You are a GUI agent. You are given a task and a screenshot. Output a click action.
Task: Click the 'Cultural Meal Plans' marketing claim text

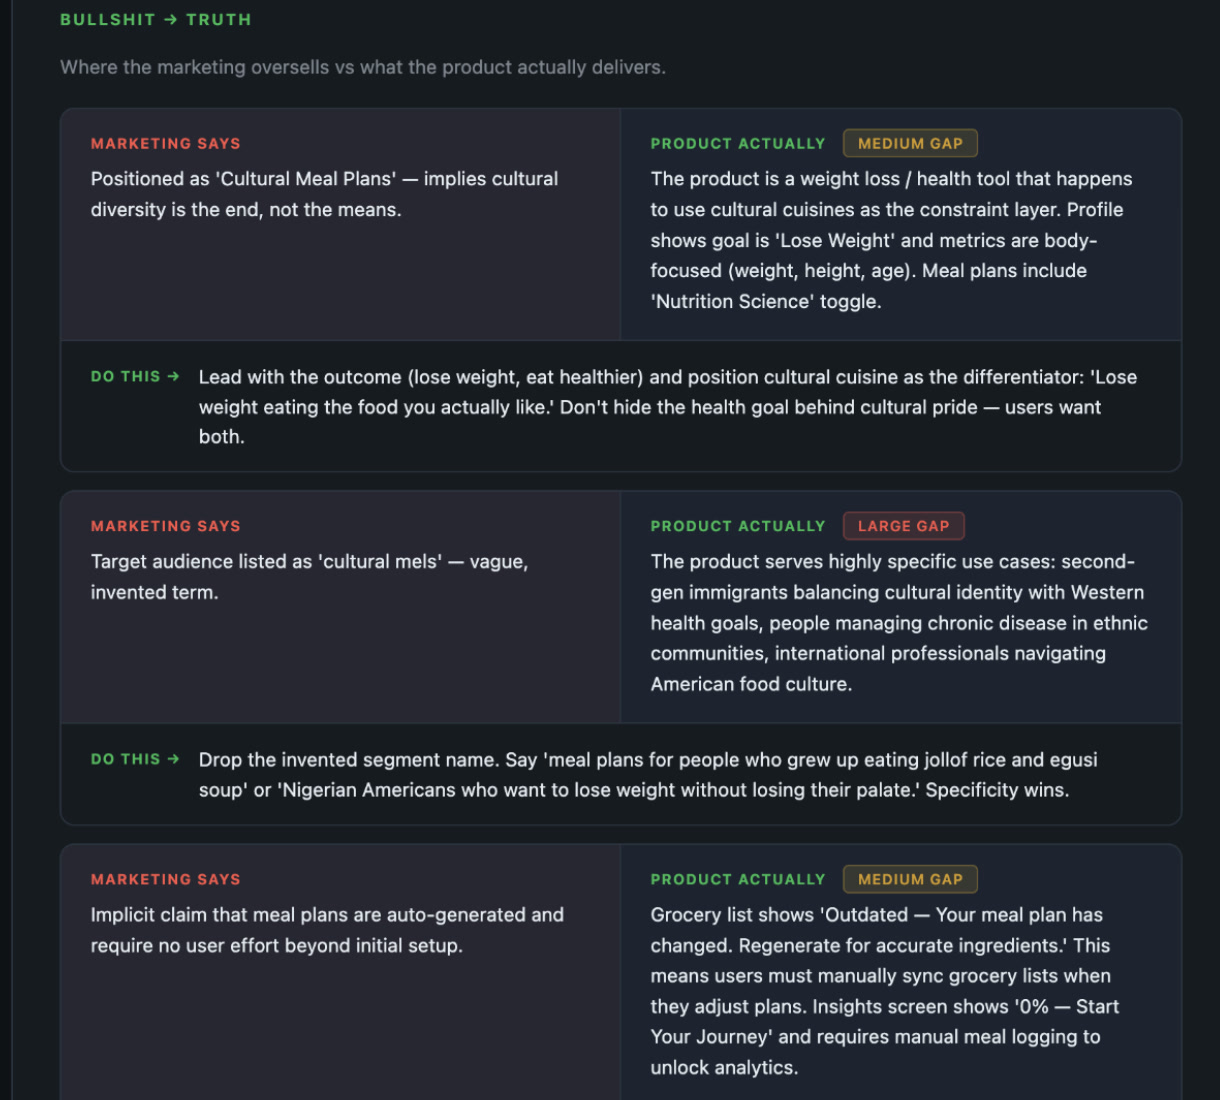[325, 194]
